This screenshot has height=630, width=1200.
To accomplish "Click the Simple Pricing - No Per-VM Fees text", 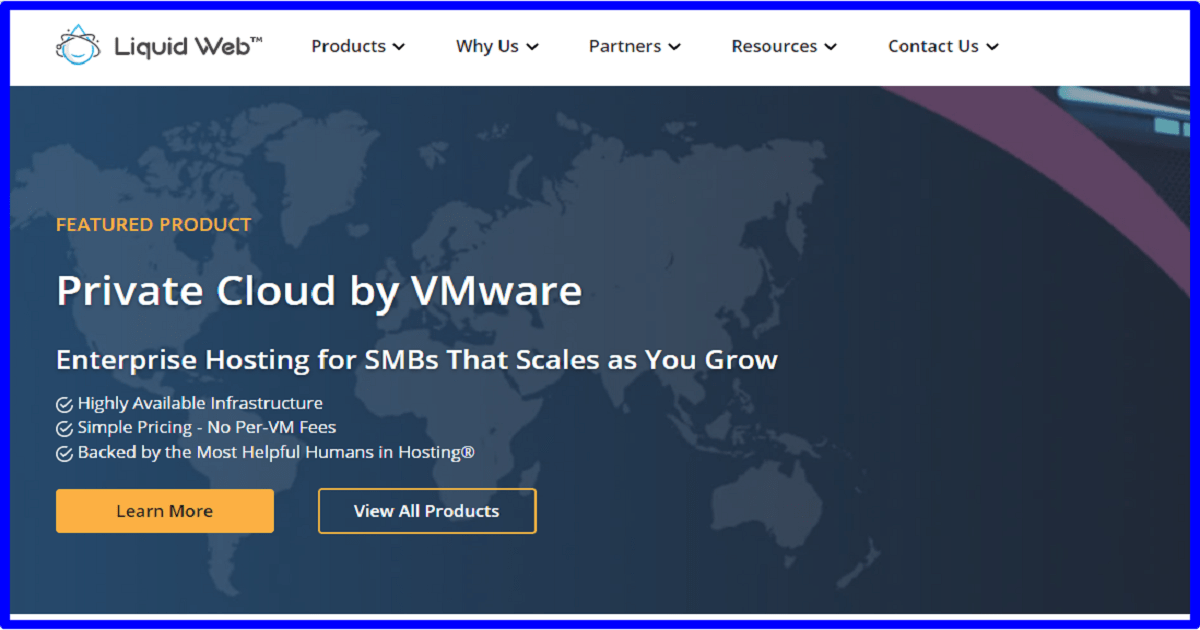I will click(x=207, y=428).
